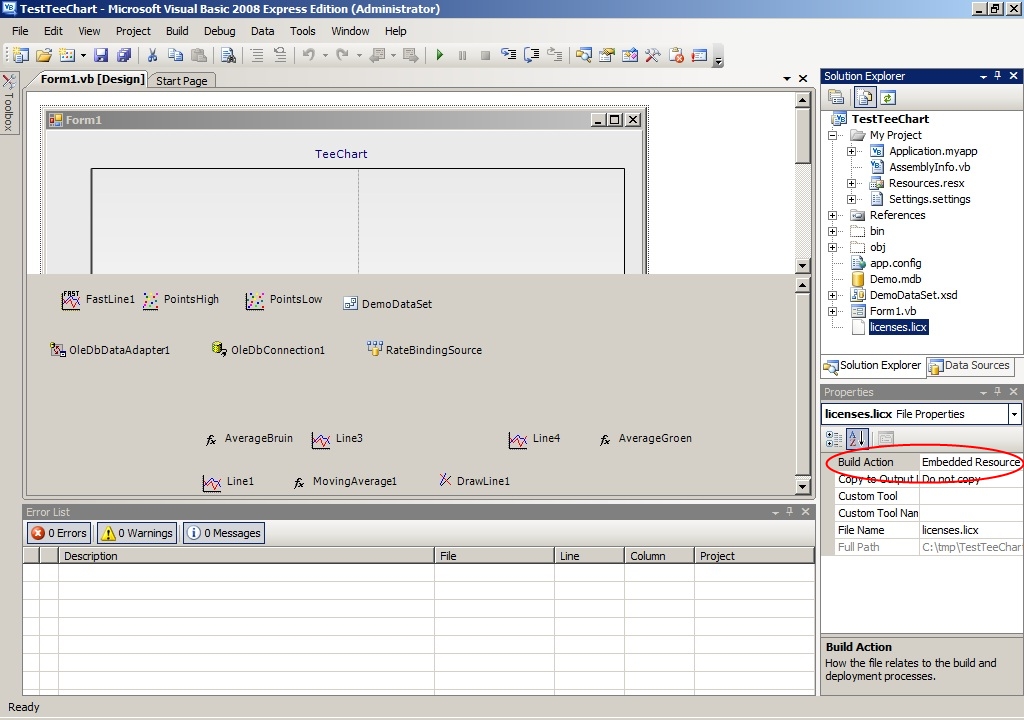Click the Step Over toolbar icon

click(x=532, y=55)
